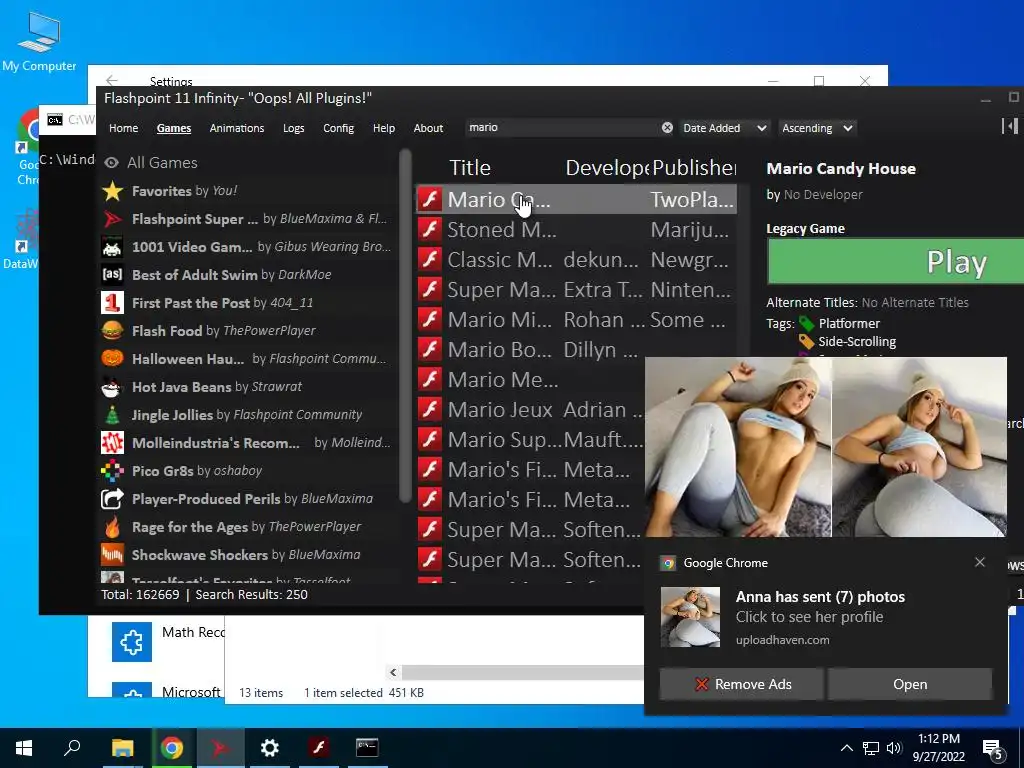1024x768 pixels.
Task: Open Player-Produced Perils arrow icon
Action: pyautogui.click(x=112, y=498)
